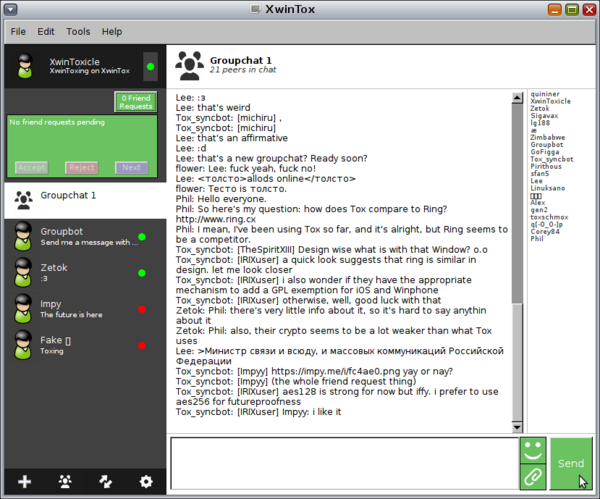
Task: Click Groupbot's avatar in contact list
Action: (x=23, y=236)
